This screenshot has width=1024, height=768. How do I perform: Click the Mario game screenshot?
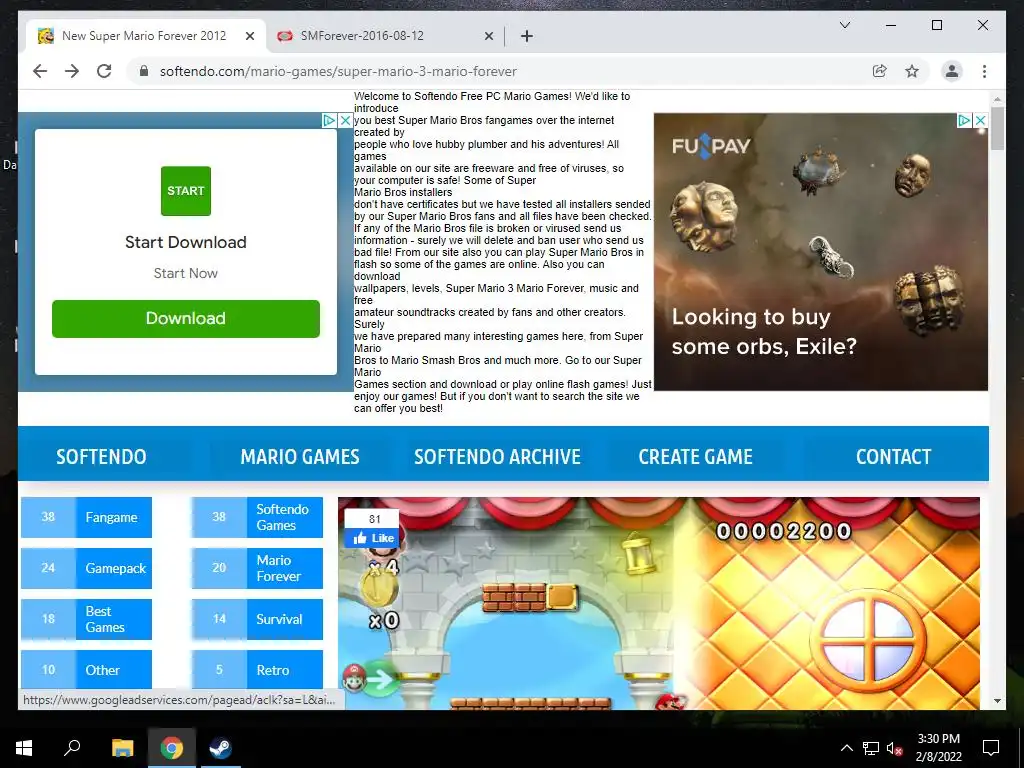pyautogui.click(x=658, y=603)
